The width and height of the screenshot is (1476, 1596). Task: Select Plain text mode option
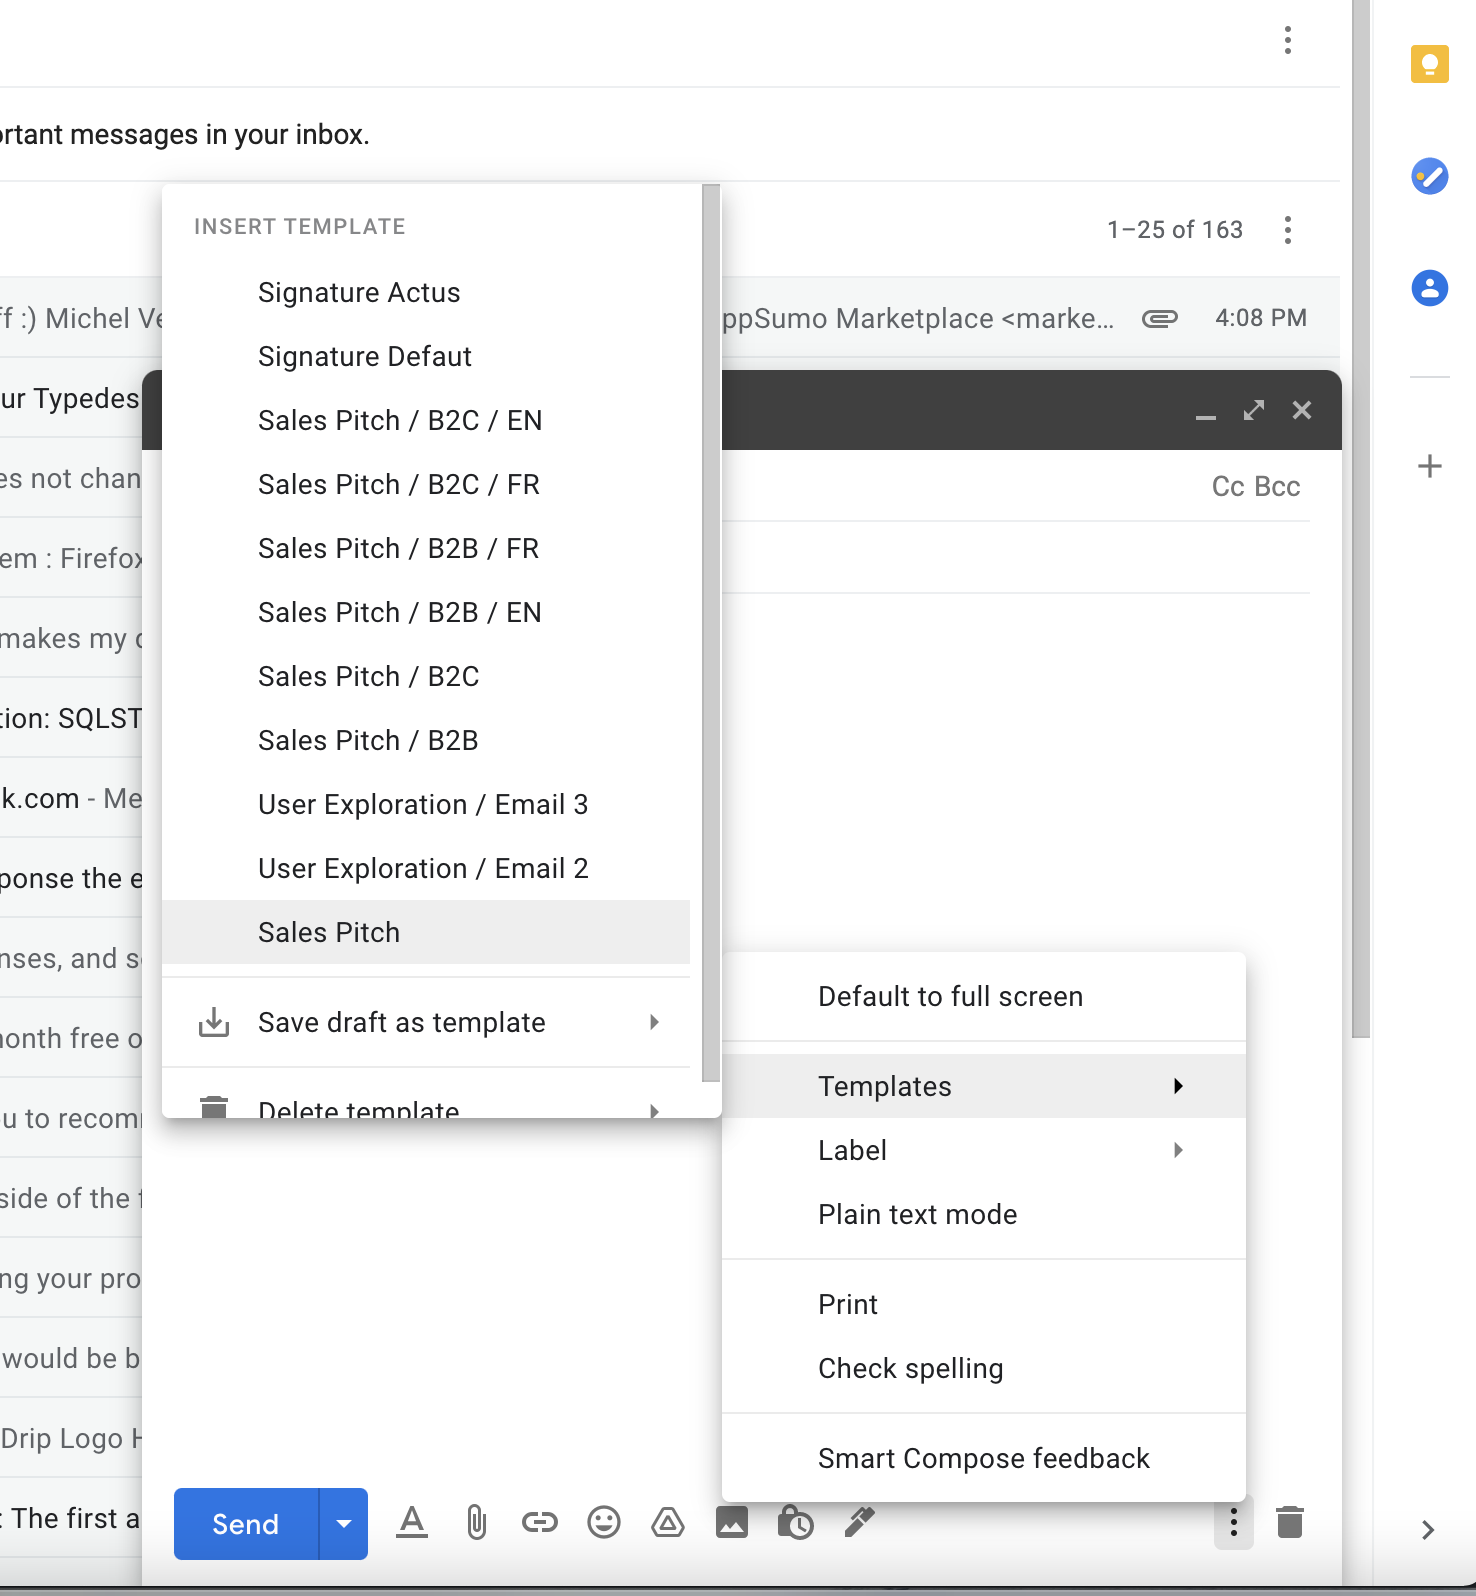[x=917, y=1214]
